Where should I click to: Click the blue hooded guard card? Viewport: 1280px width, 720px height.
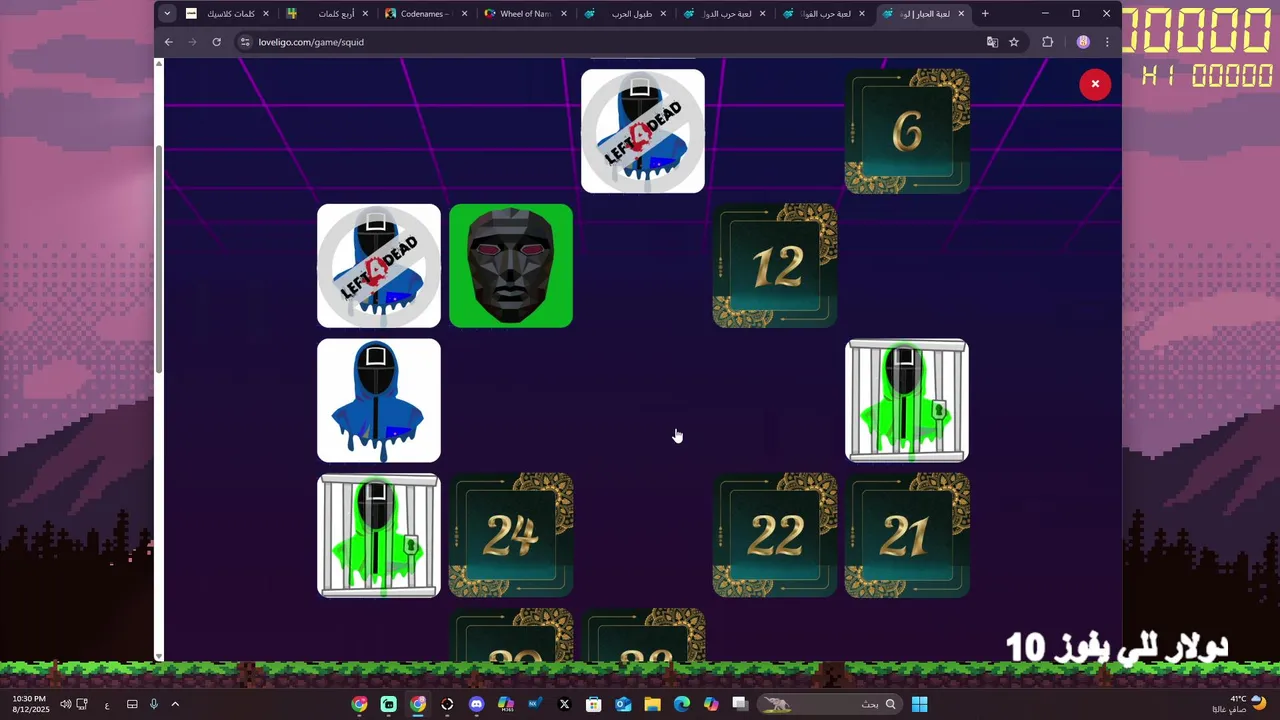pyautogui.click(x=379, y=400)
